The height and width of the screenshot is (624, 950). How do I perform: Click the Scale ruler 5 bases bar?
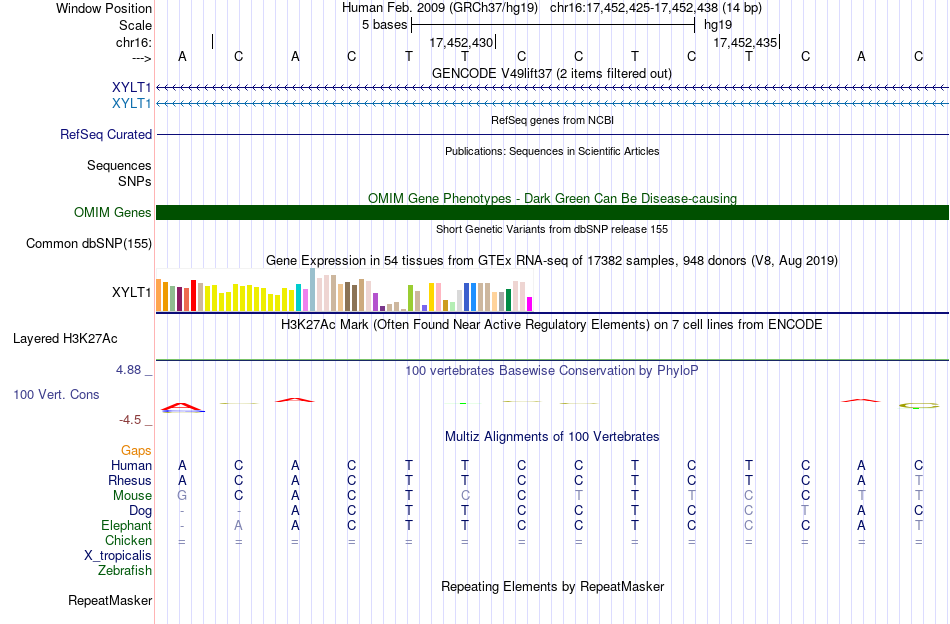[x=553, y=25]
